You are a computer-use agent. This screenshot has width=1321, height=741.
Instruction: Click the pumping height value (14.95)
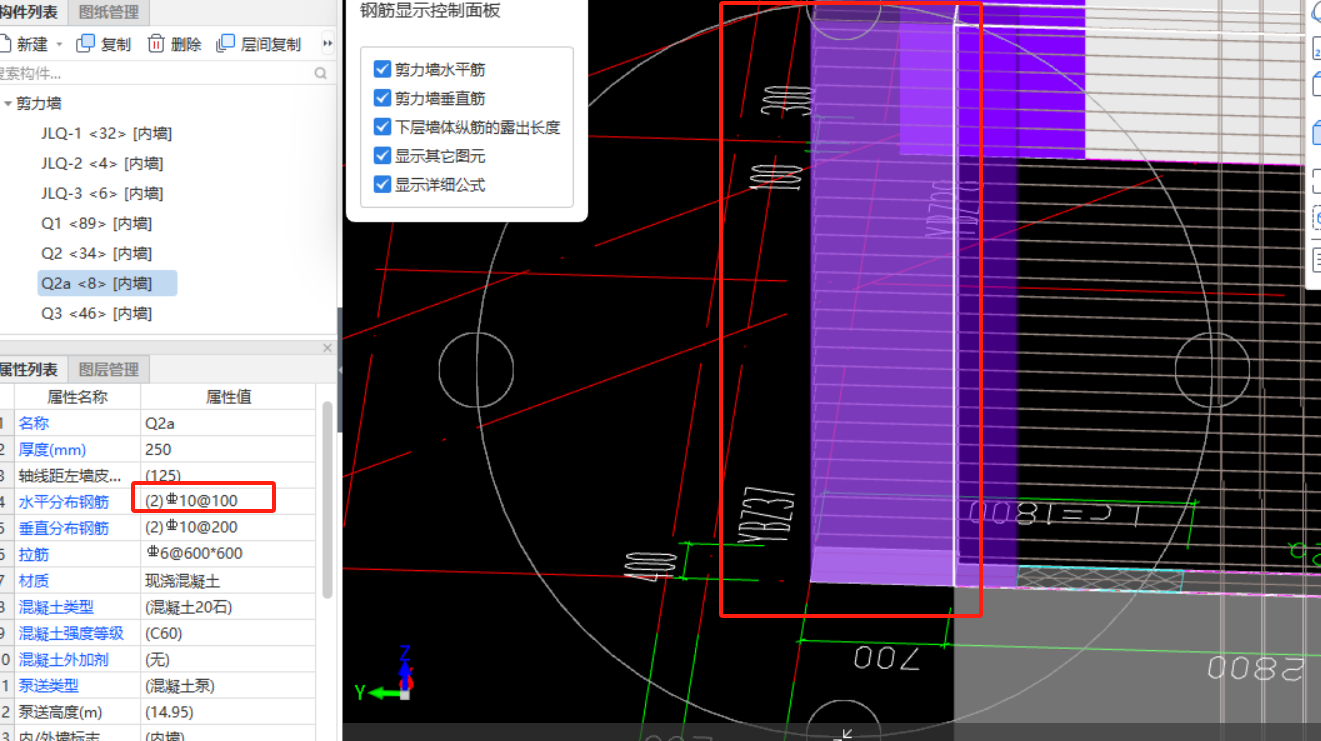click(229, 713)
